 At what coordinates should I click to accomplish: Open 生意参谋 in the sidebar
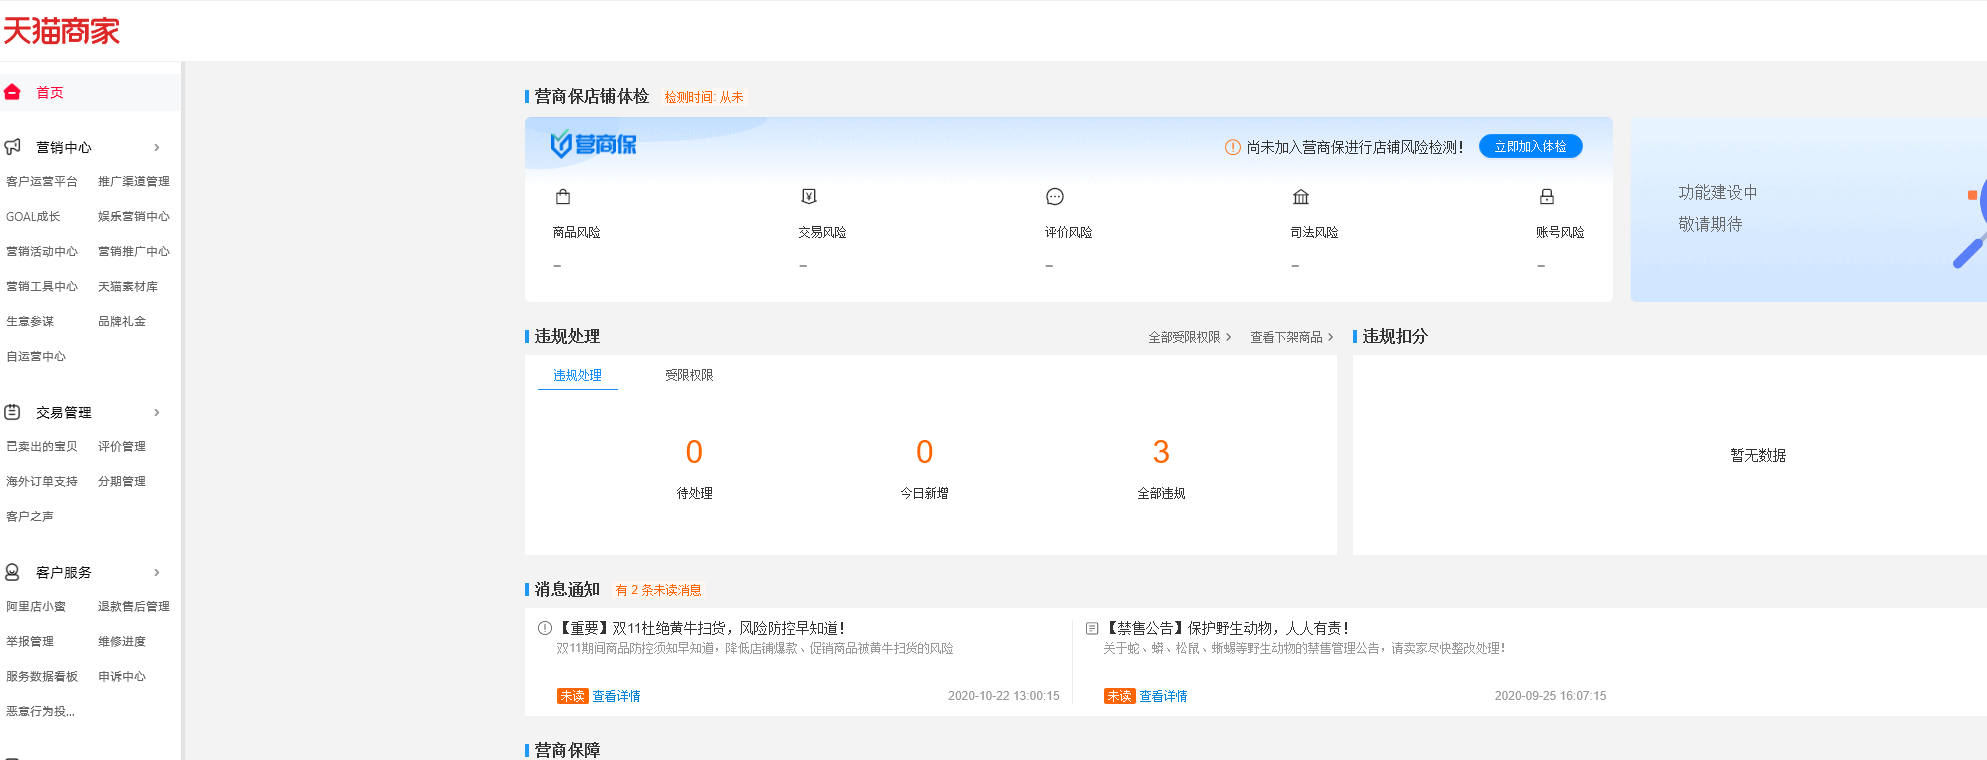pyautogui.click(x=30, y=321)
